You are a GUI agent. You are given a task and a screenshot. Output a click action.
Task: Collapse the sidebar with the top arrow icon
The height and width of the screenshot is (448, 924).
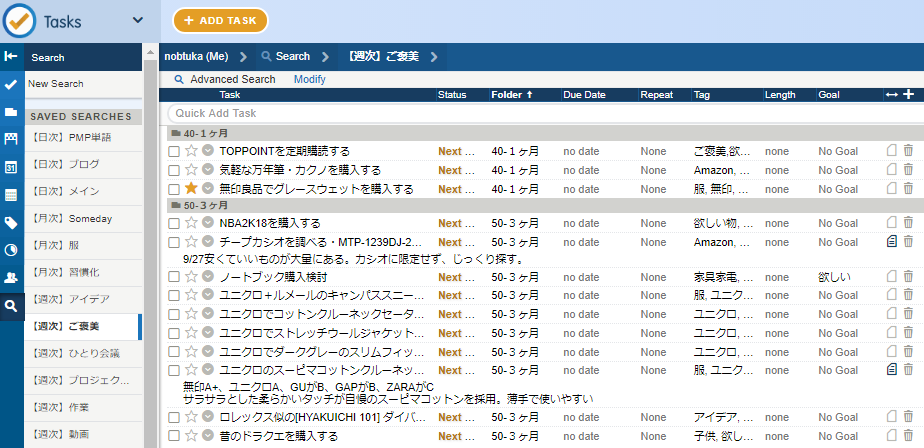pos(11,57)
